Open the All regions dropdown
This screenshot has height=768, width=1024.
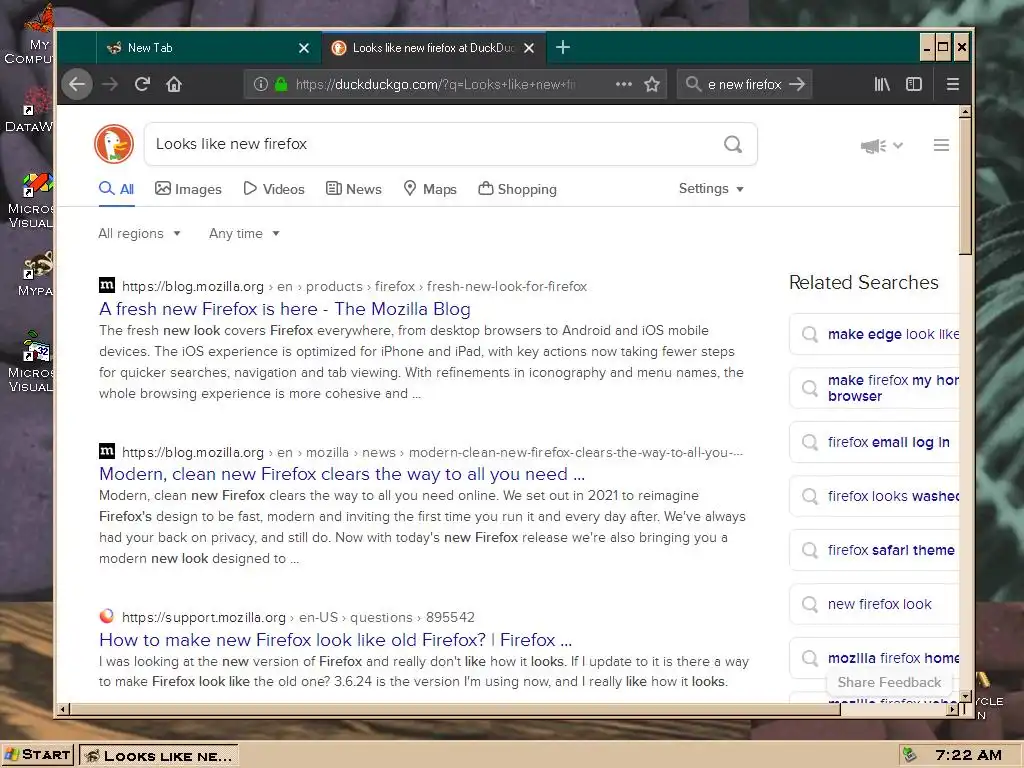[139, 233]
